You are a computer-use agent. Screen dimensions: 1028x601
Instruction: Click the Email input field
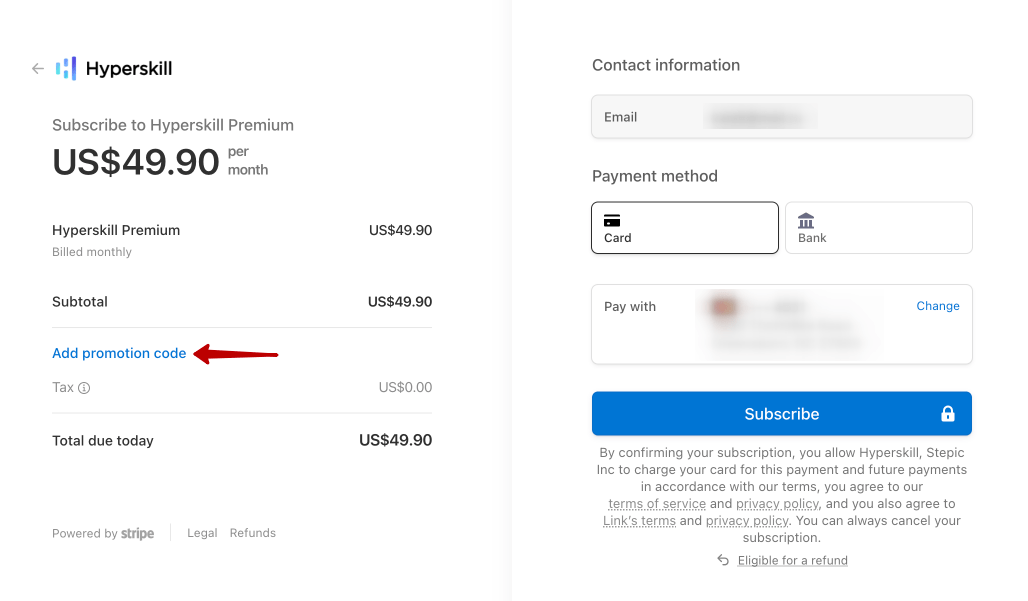(781, 116)
